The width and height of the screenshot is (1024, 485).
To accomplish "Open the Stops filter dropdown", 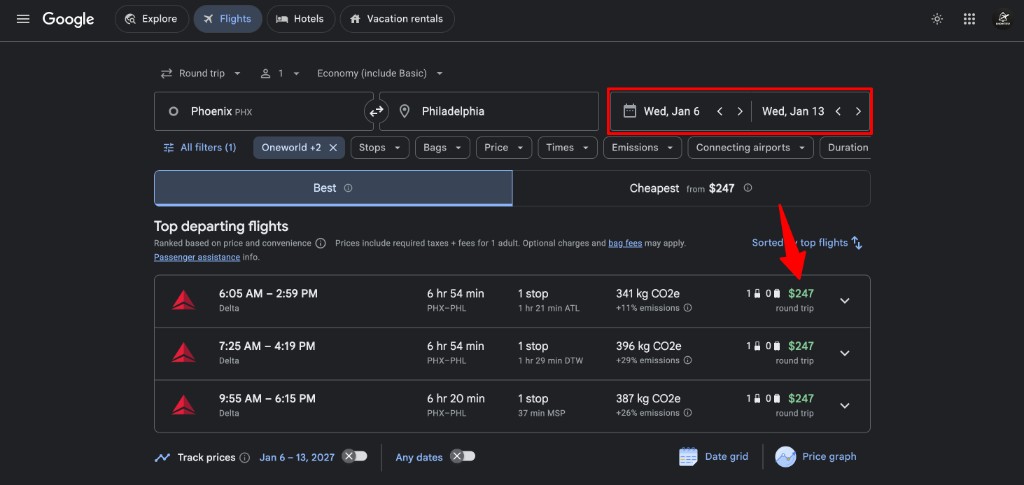I will point(380,148).
